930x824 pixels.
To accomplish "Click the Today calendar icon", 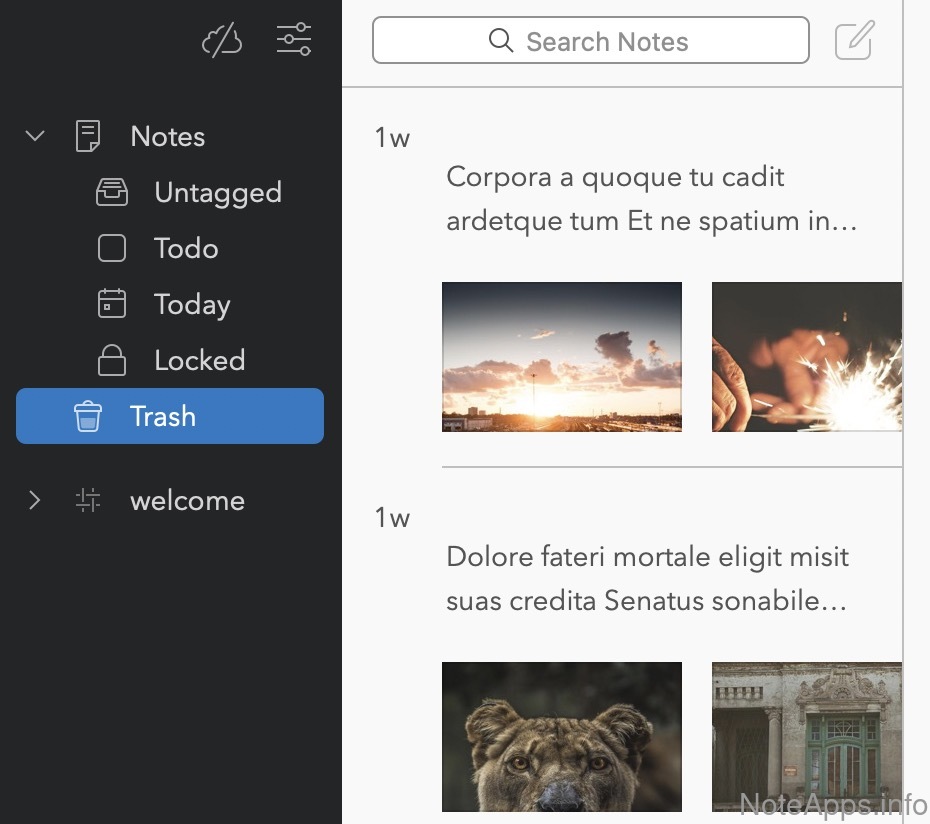I will [x=112, y=304].
